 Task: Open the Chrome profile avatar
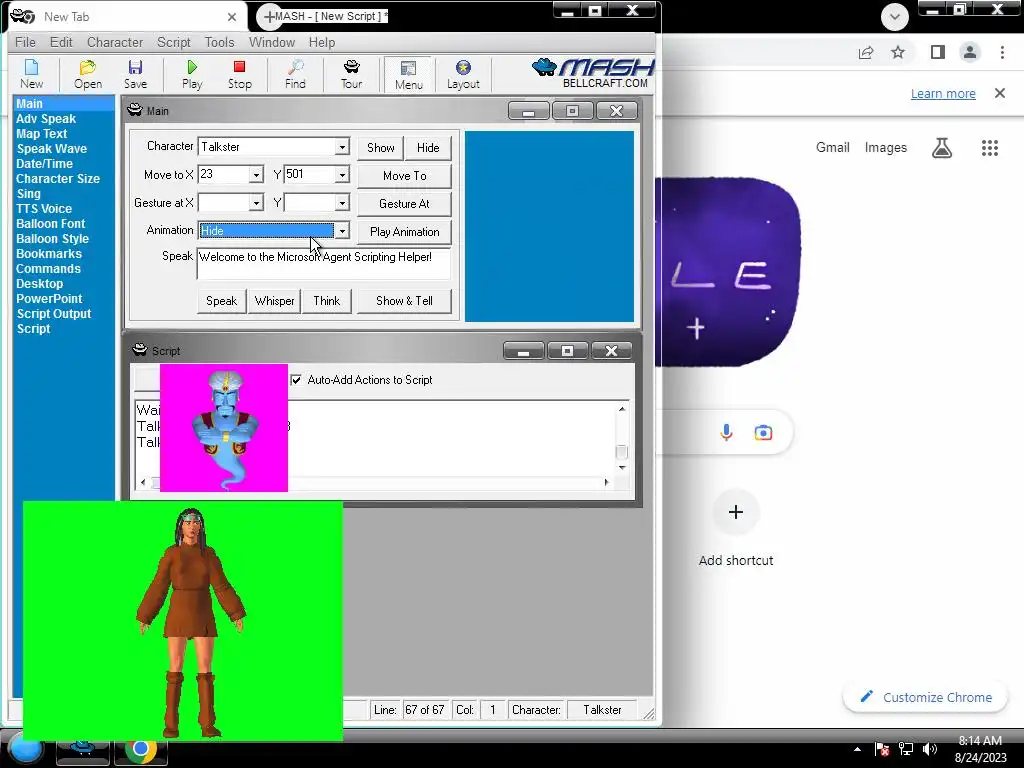pyautogui.click(x=970, y=52)
